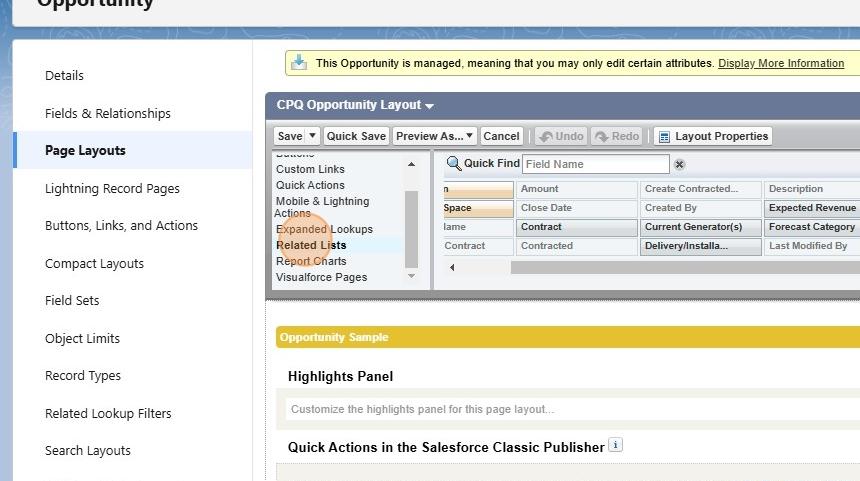Image resolution: width=860 pixels, height=481 pixels.
Task: Click Undo in the layout toolbar
Action: tap(561, 136)
